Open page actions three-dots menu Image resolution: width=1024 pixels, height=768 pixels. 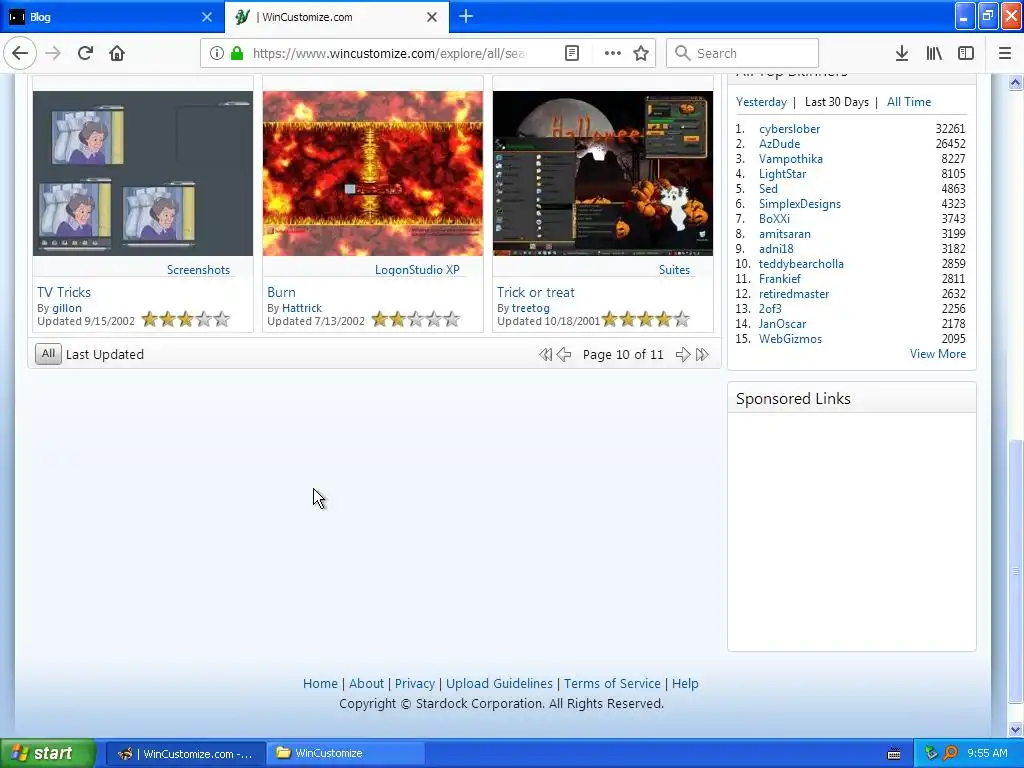click(613, 53)
